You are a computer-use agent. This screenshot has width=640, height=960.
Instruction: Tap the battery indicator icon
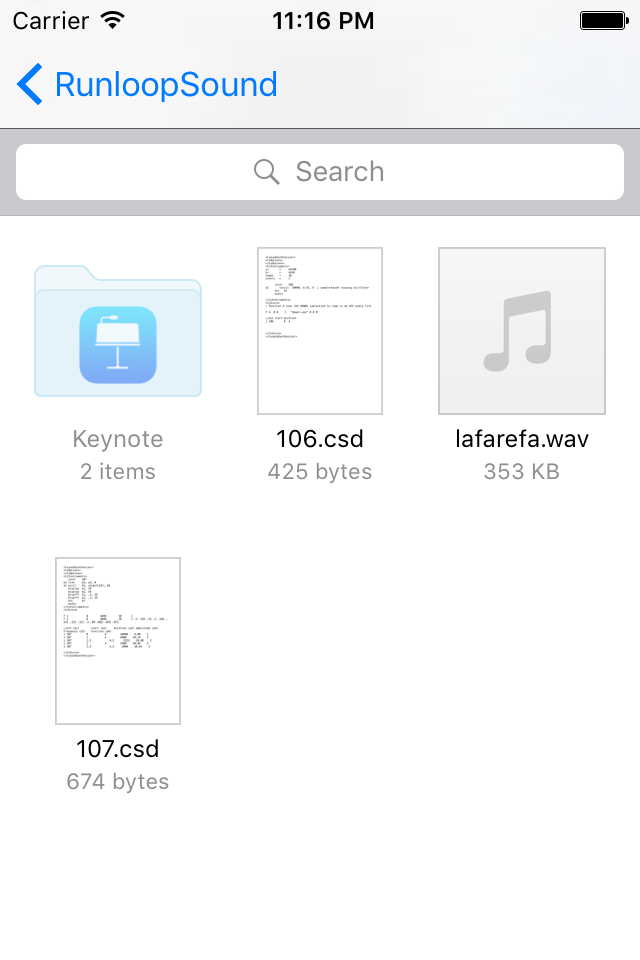(604, 21)
